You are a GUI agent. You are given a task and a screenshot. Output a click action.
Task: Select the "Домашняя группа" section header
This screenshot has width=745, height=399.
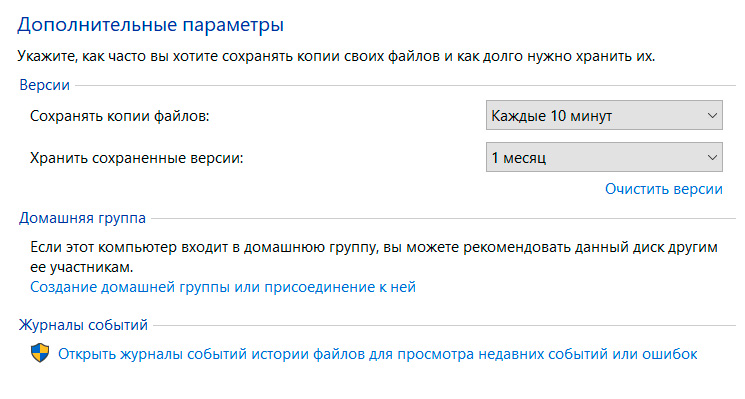tap(82, 218)
